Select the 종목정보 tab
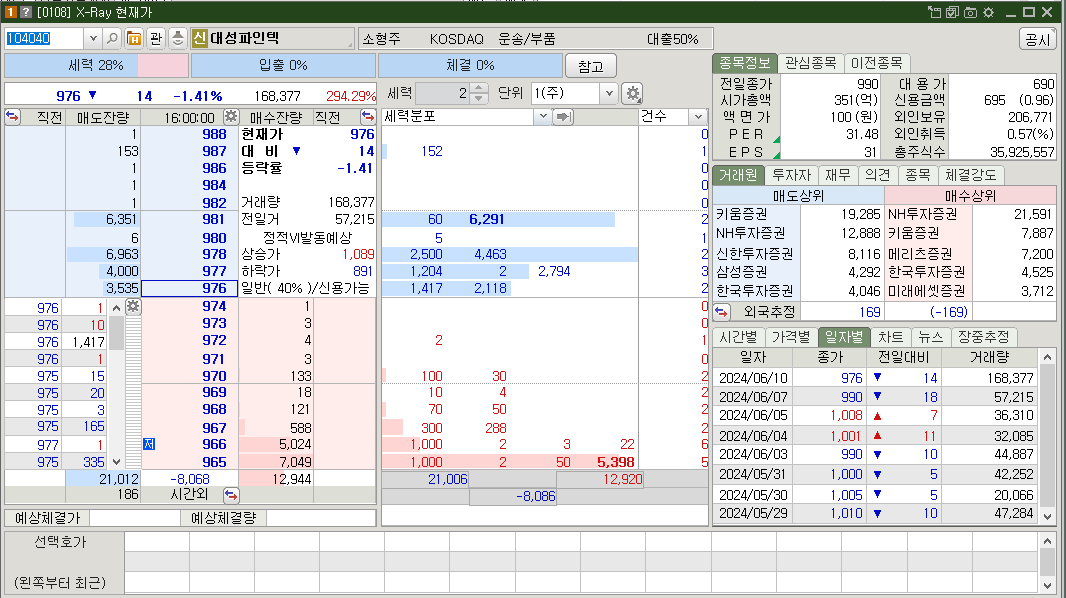1066x598 pixels. point(744,63)
